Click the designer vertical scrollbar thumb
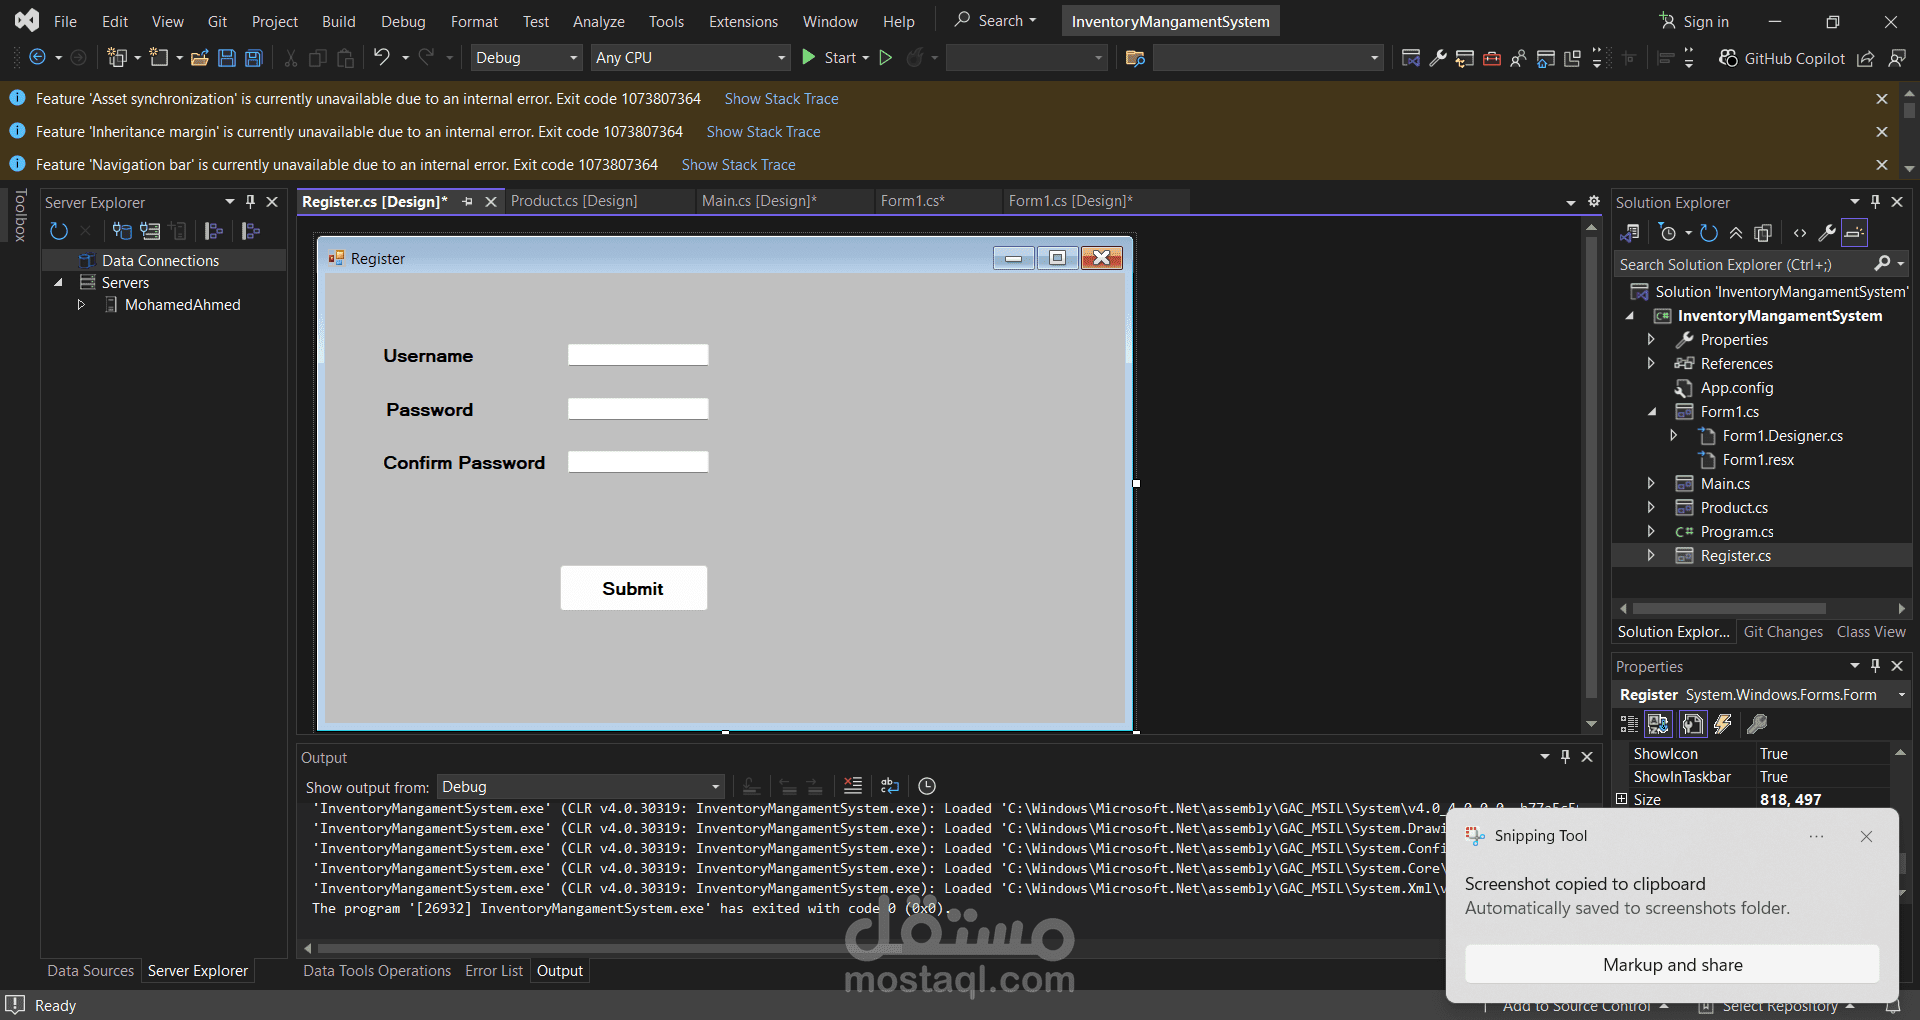The image size is (1920, 1020). 1591,468
